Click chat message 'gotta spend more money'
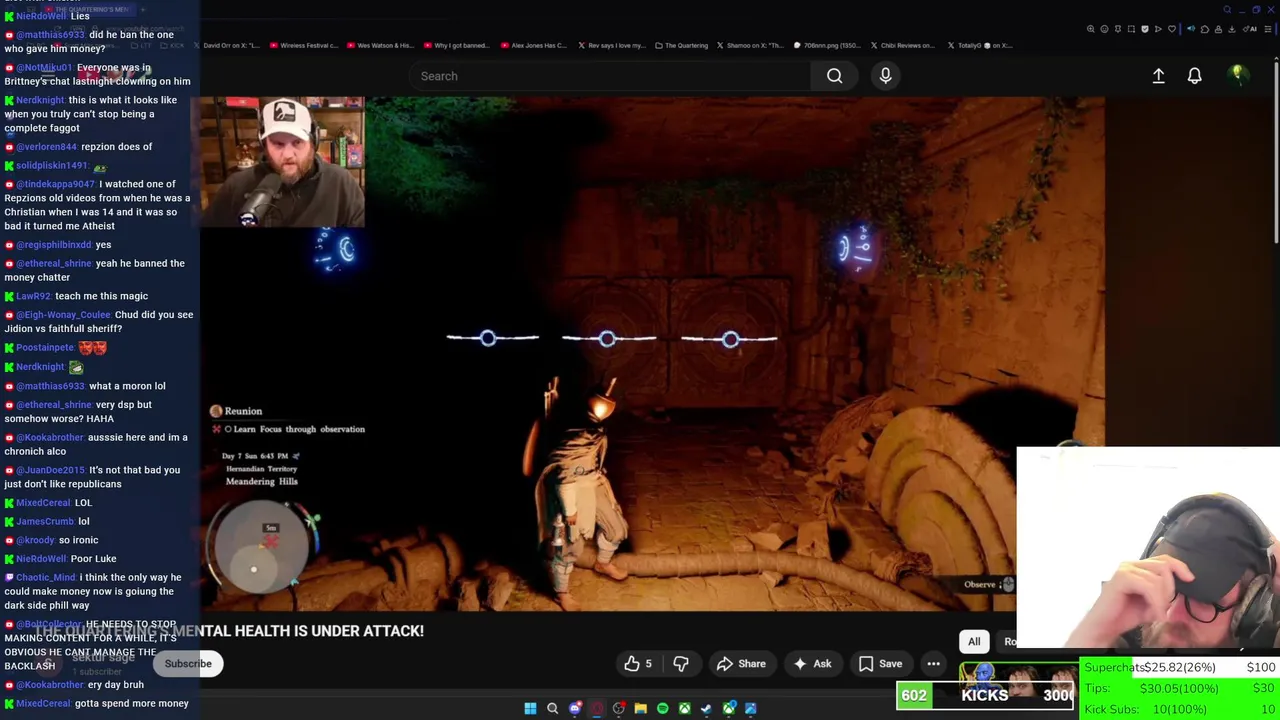The width and height of the screenshot is (1280, 720). (x=131, y=704)
